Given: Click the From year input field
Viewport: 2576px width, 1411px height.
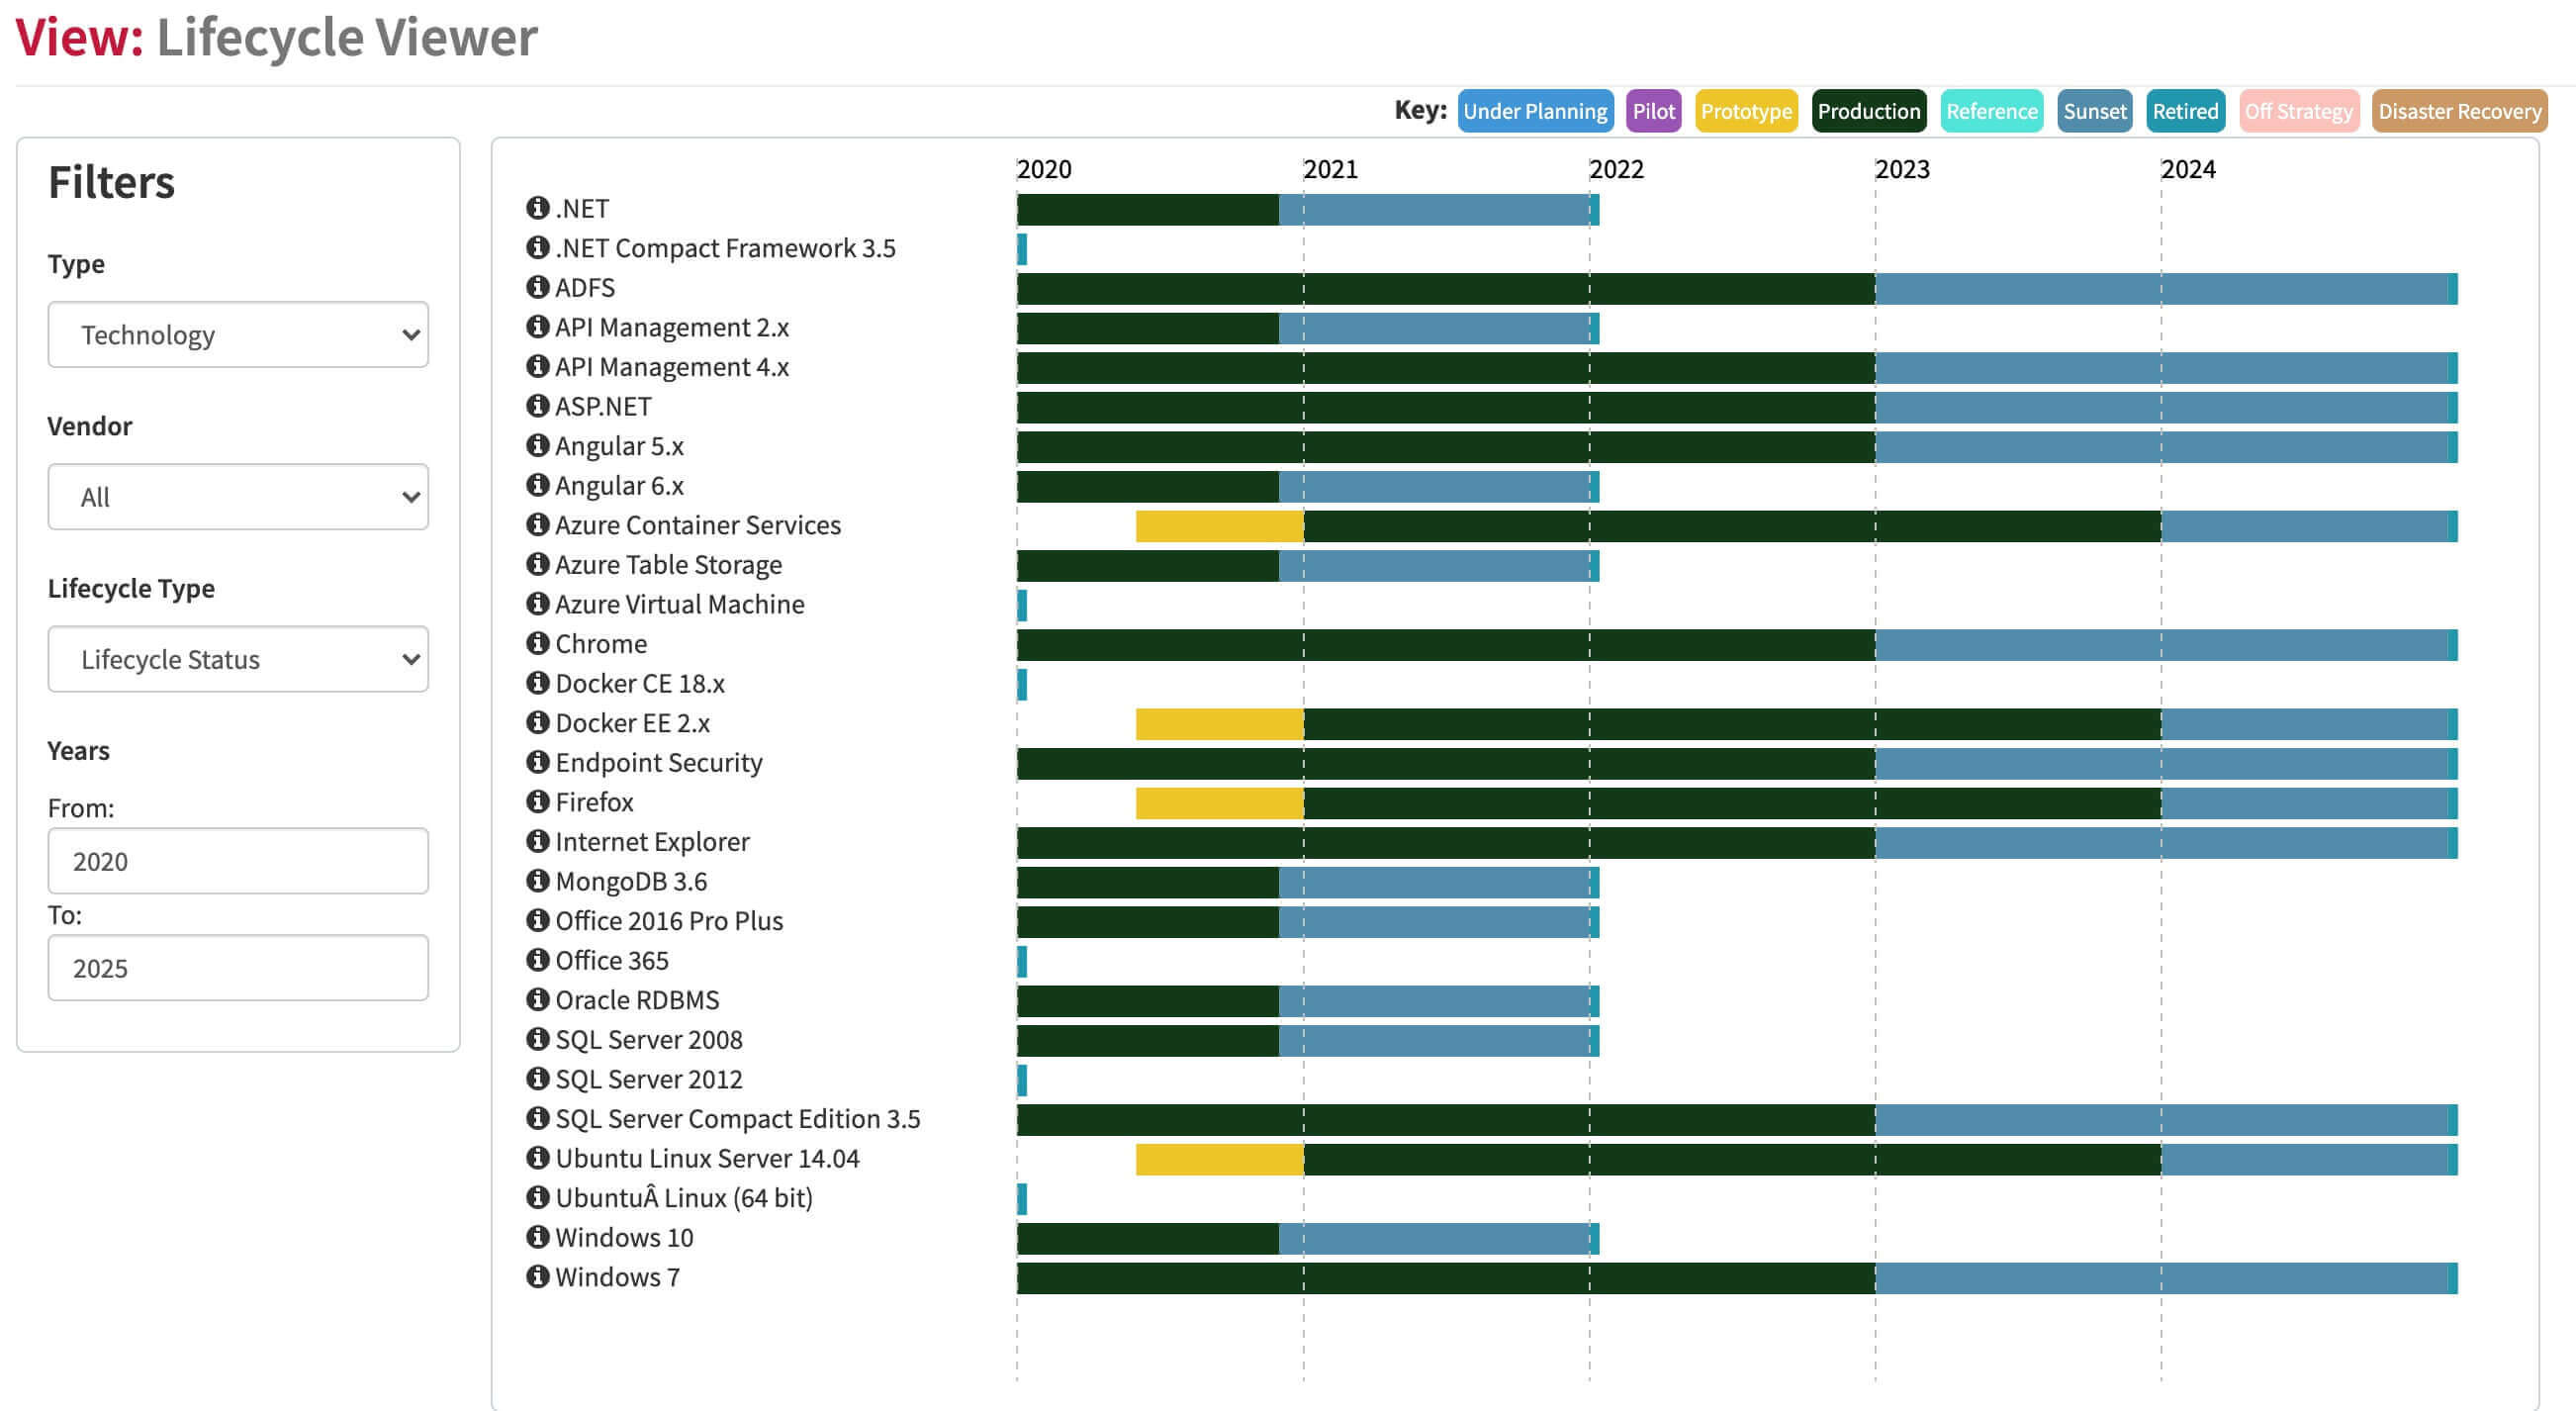Looking at the screenshot, I should 238,861.
